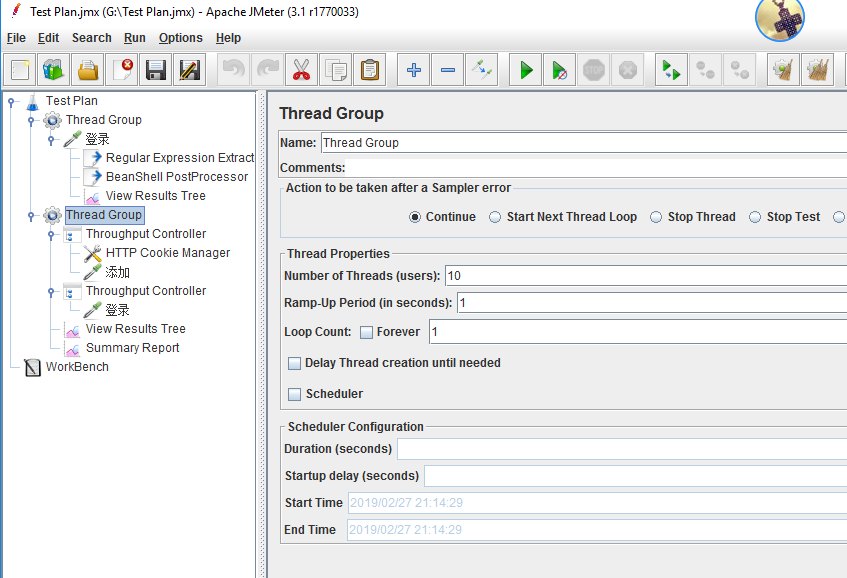Screen dimensions: 847x578
Task: Click the Comments field
Action: tap(597, 168)
